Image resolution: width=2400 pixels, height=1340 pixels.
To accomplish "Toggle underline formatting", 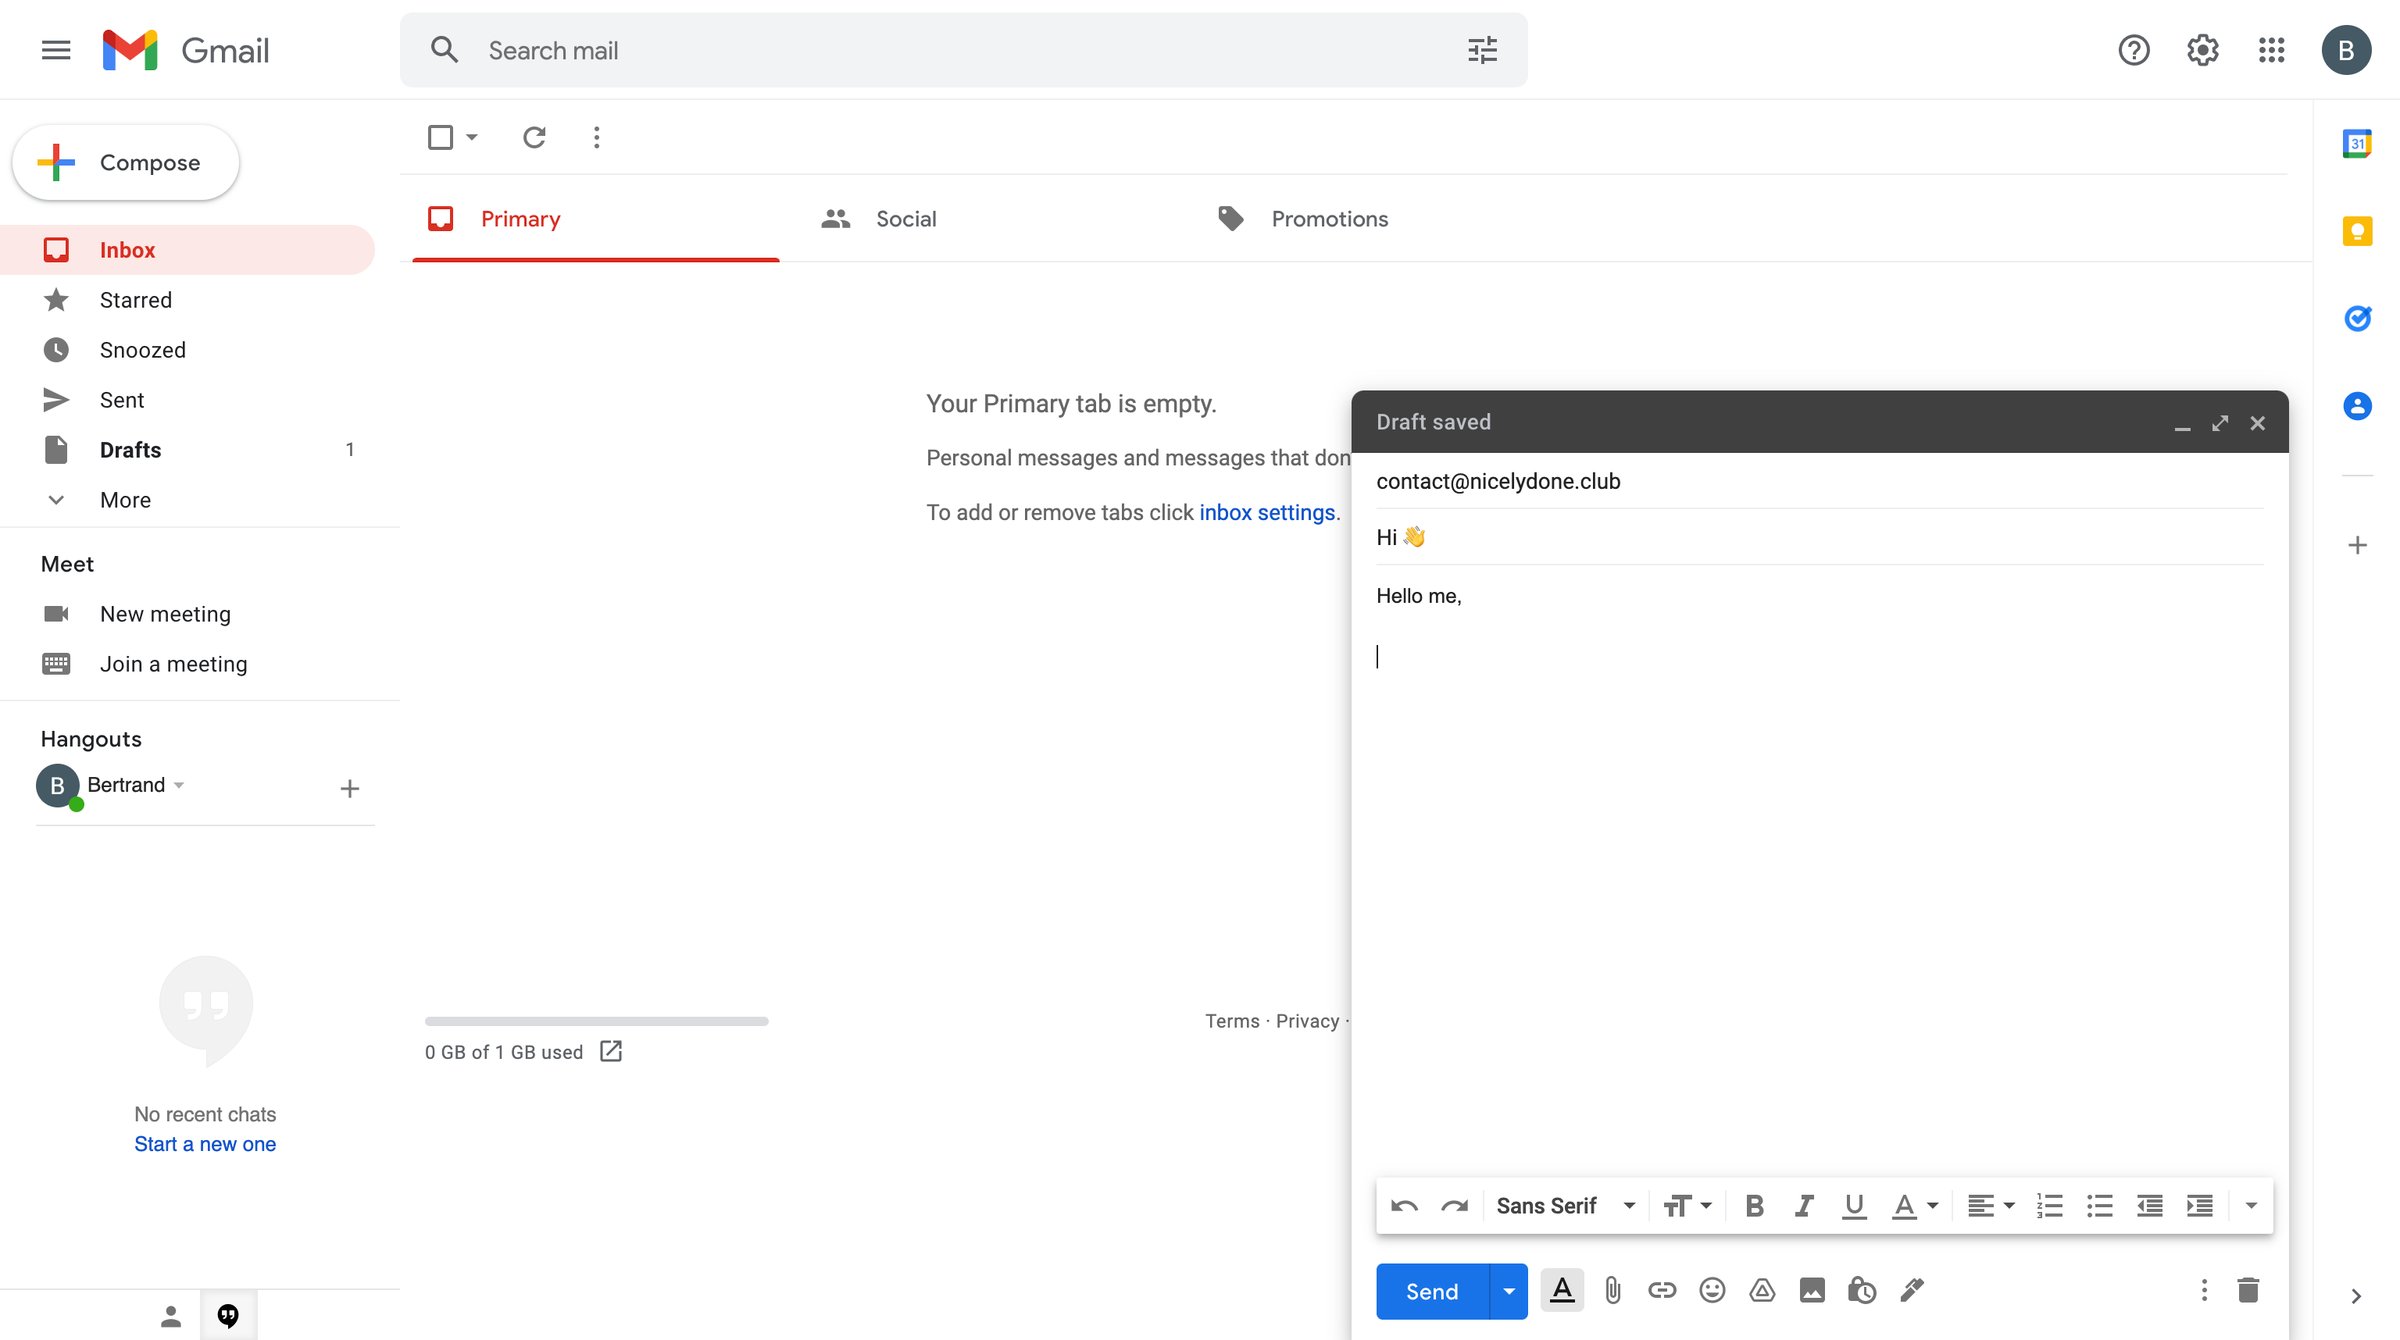I will [x=1854, y=1206].
